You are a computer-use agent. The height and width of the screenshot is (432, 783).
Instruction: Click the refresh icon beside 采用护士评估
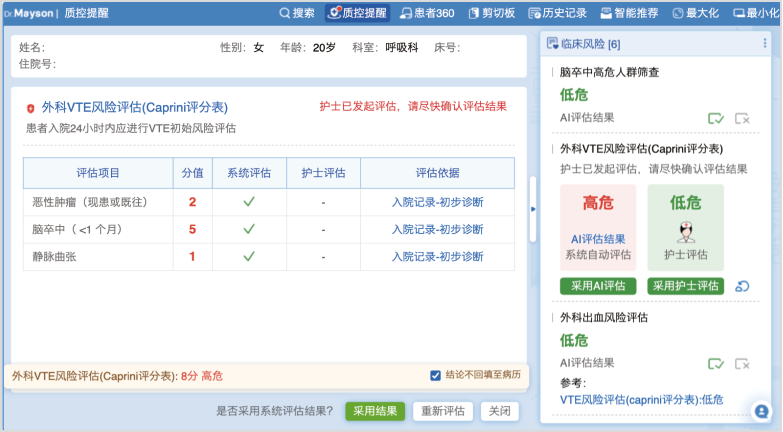click(742, 286)
